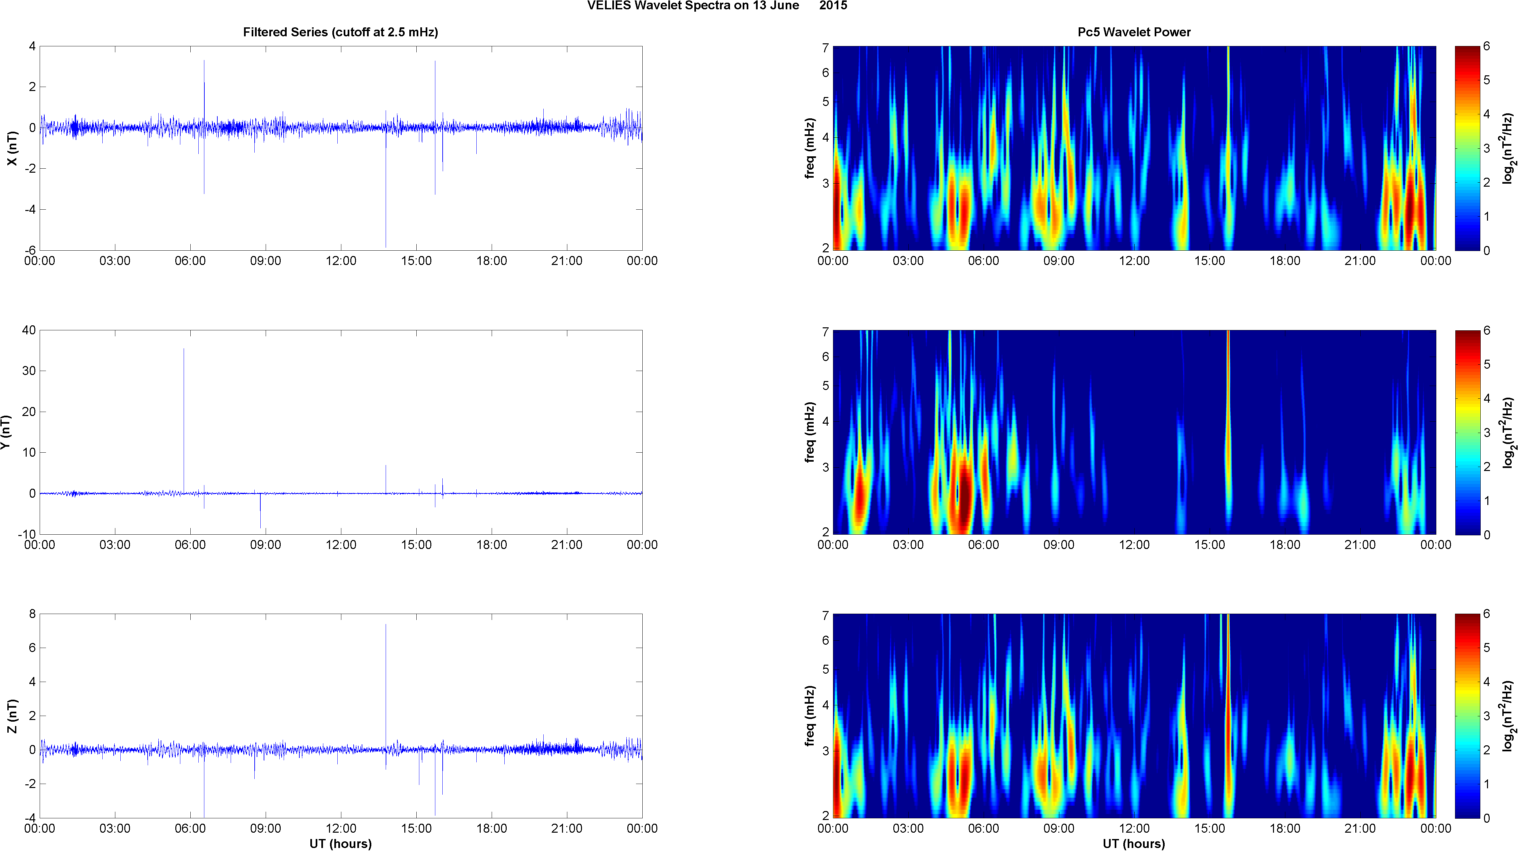This screenshot has height=851, width=1518.
Task: Click the tall positive Z spike near 13:45
Action: click(x=386, y=688)
